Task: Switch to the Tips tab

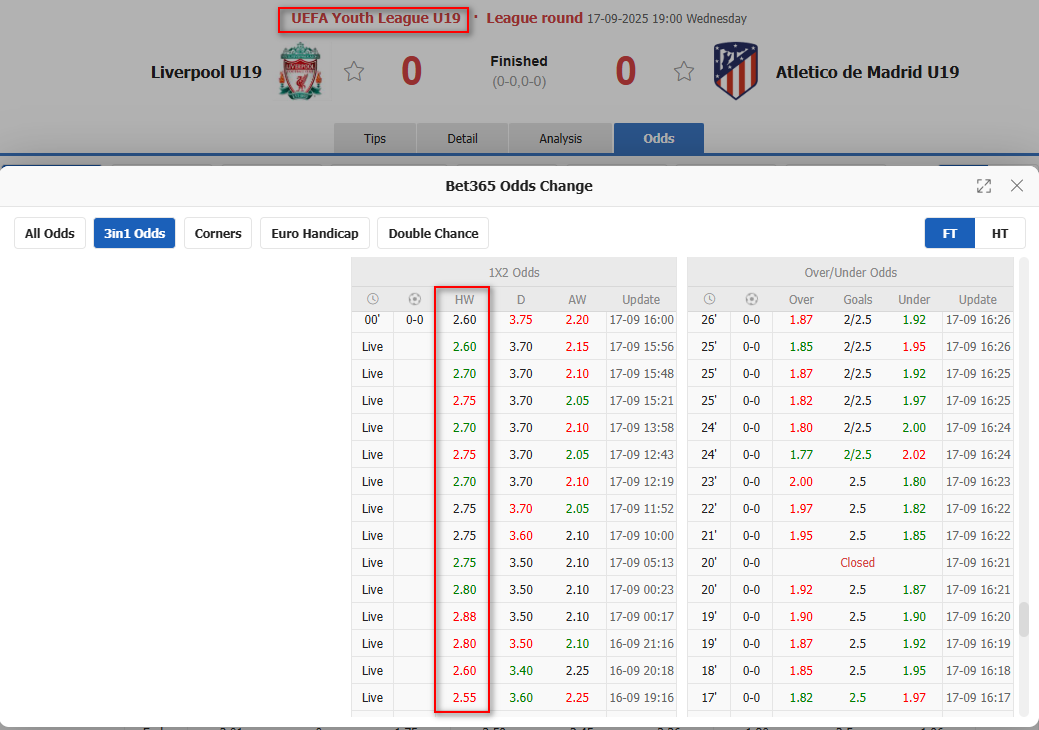Action: coord(375,139)
